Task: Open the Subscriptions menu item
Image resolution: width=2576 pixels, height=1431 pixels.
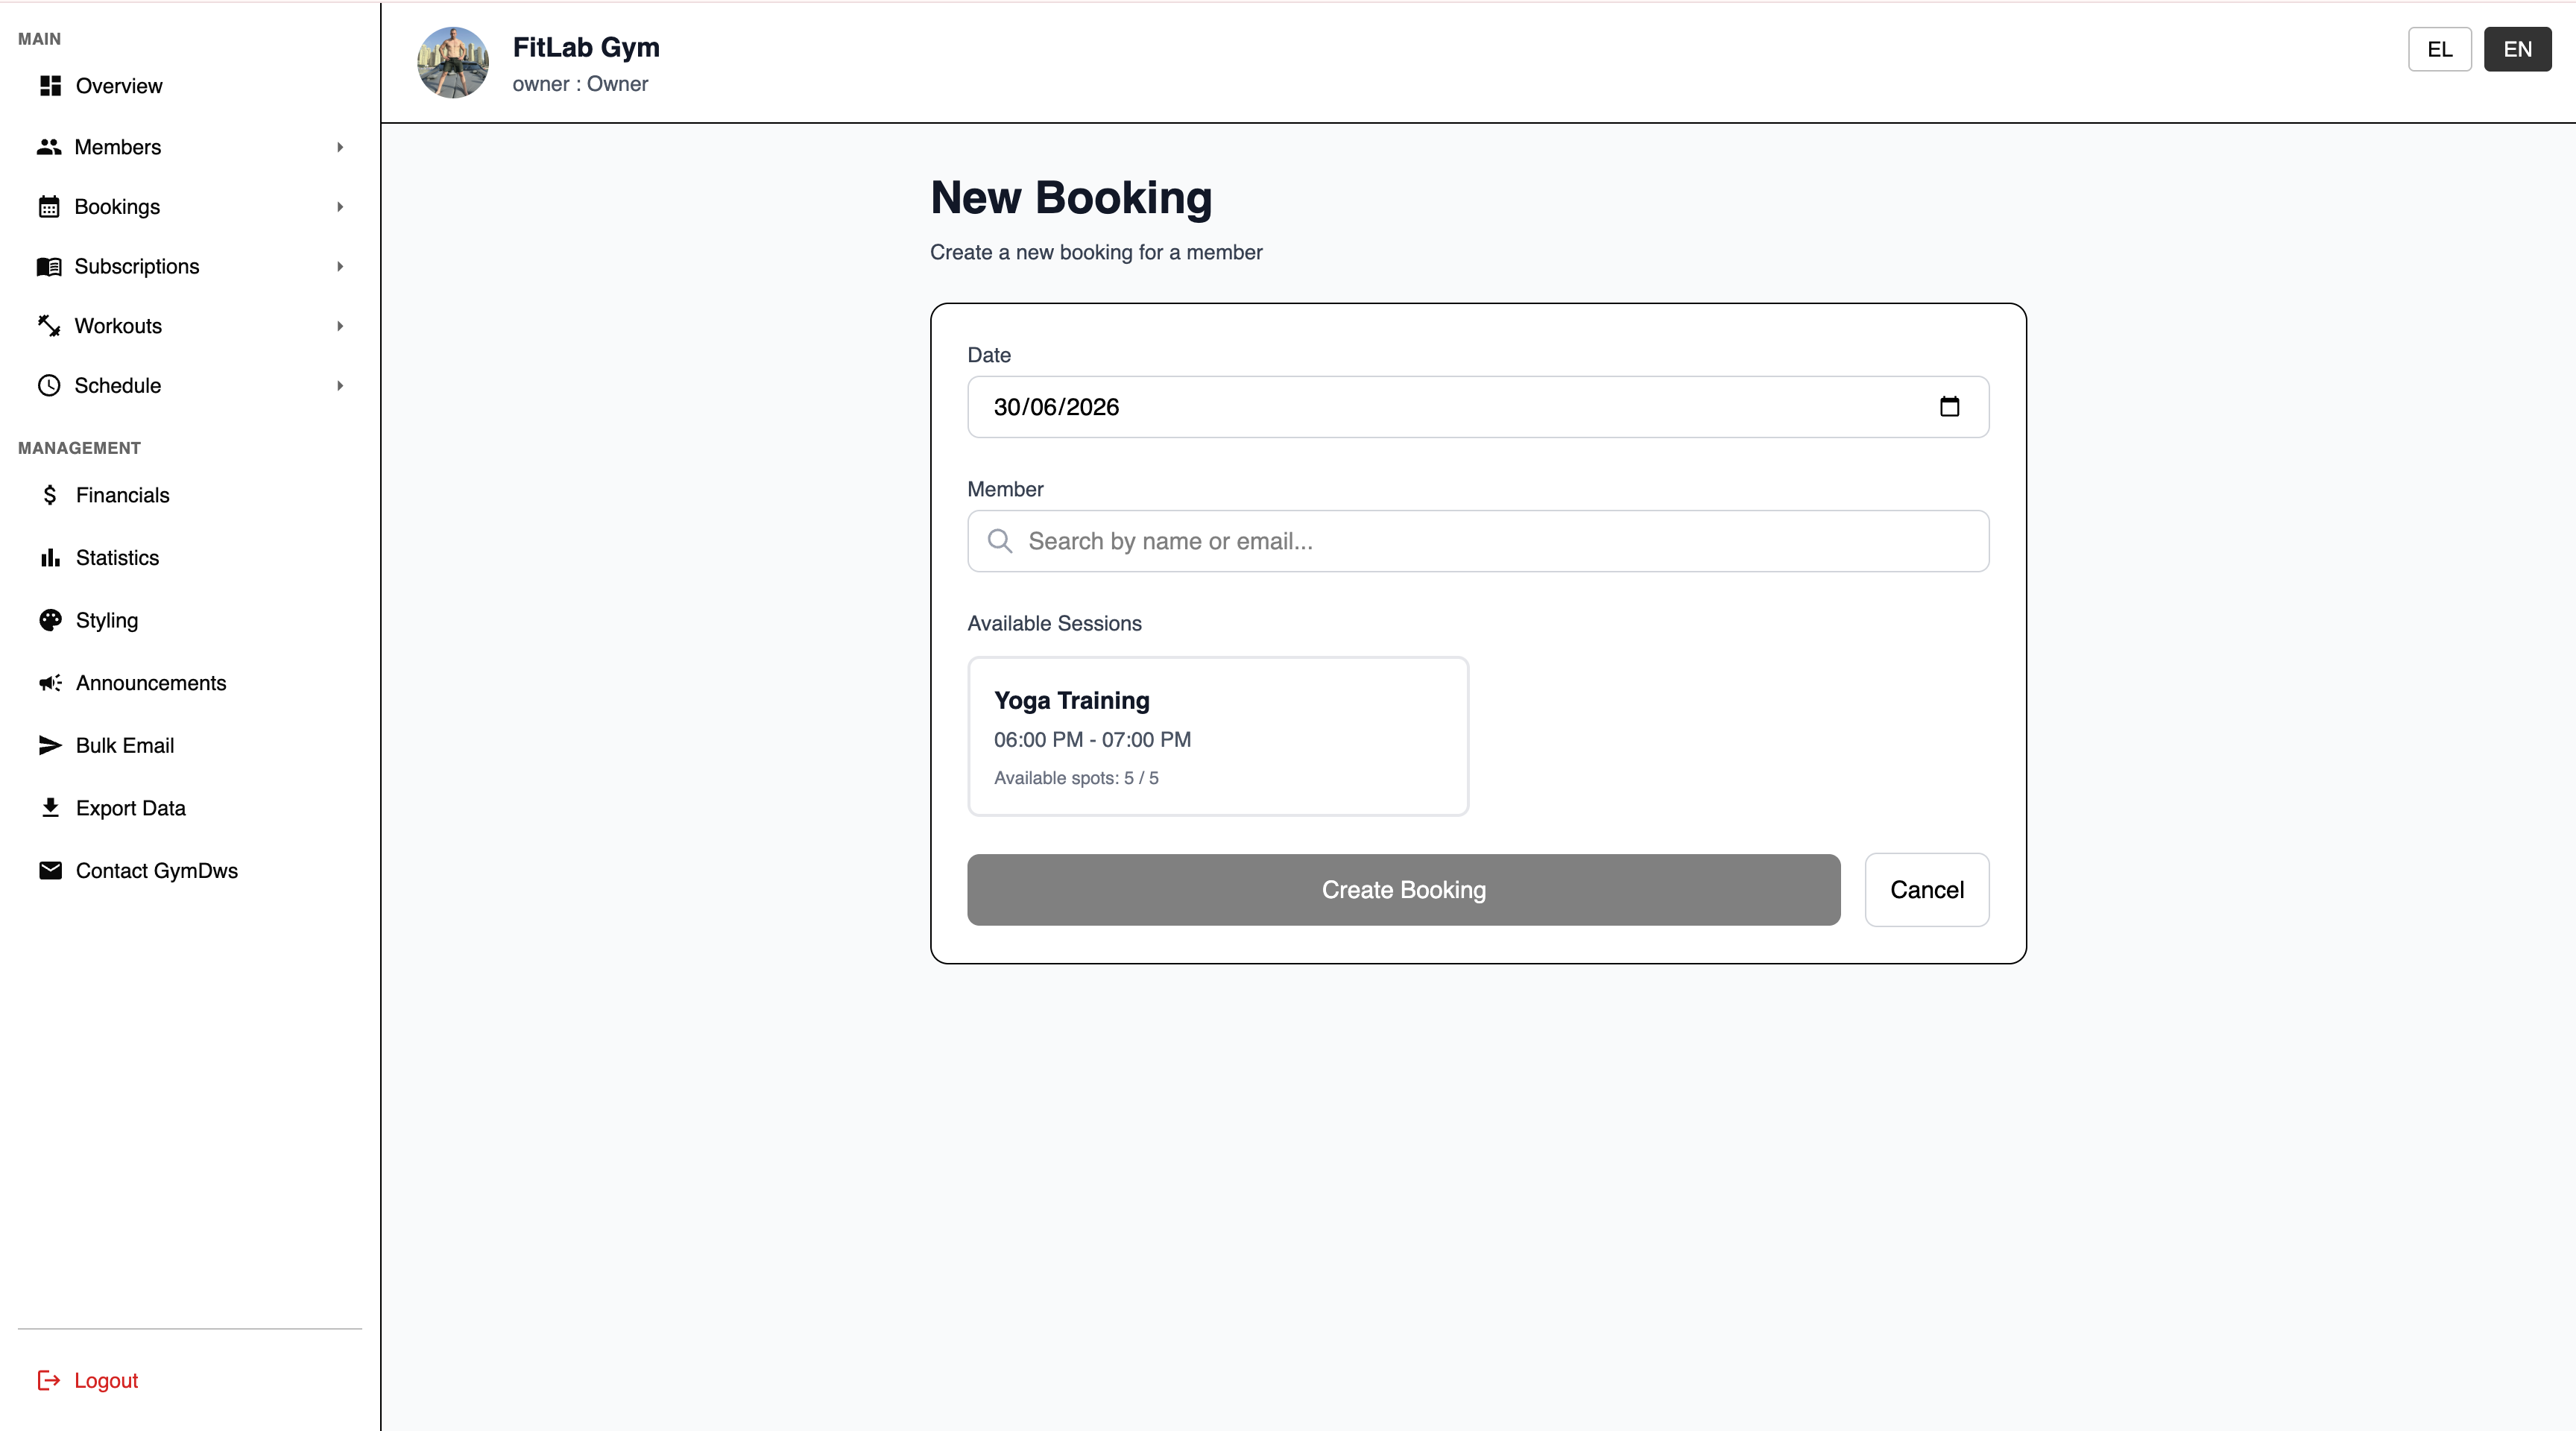Action: click(x=190, y=267)
